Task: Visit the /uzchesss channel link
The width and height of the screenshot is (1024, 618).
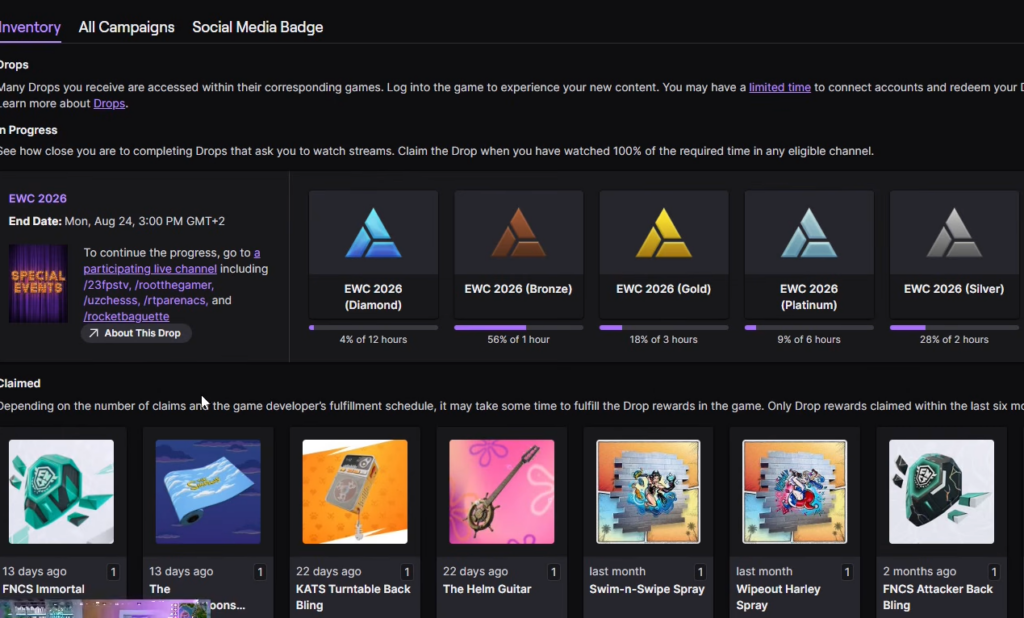Action: tap(111, 301)
